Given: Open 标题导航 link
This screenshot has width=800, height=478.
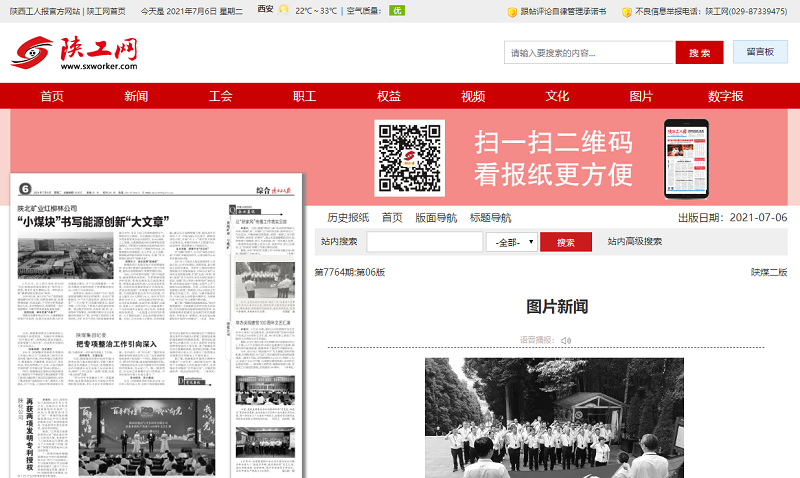Looking at the screenshot, I should coord(490,218).
